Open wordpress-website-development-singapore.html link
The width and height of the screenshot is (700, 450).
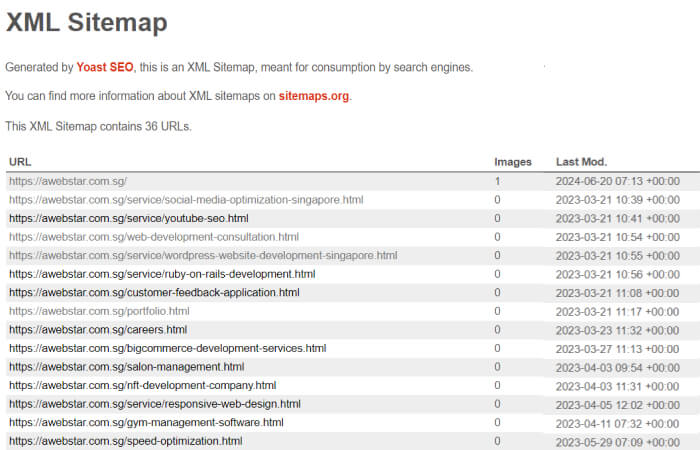tap(203, 255)
